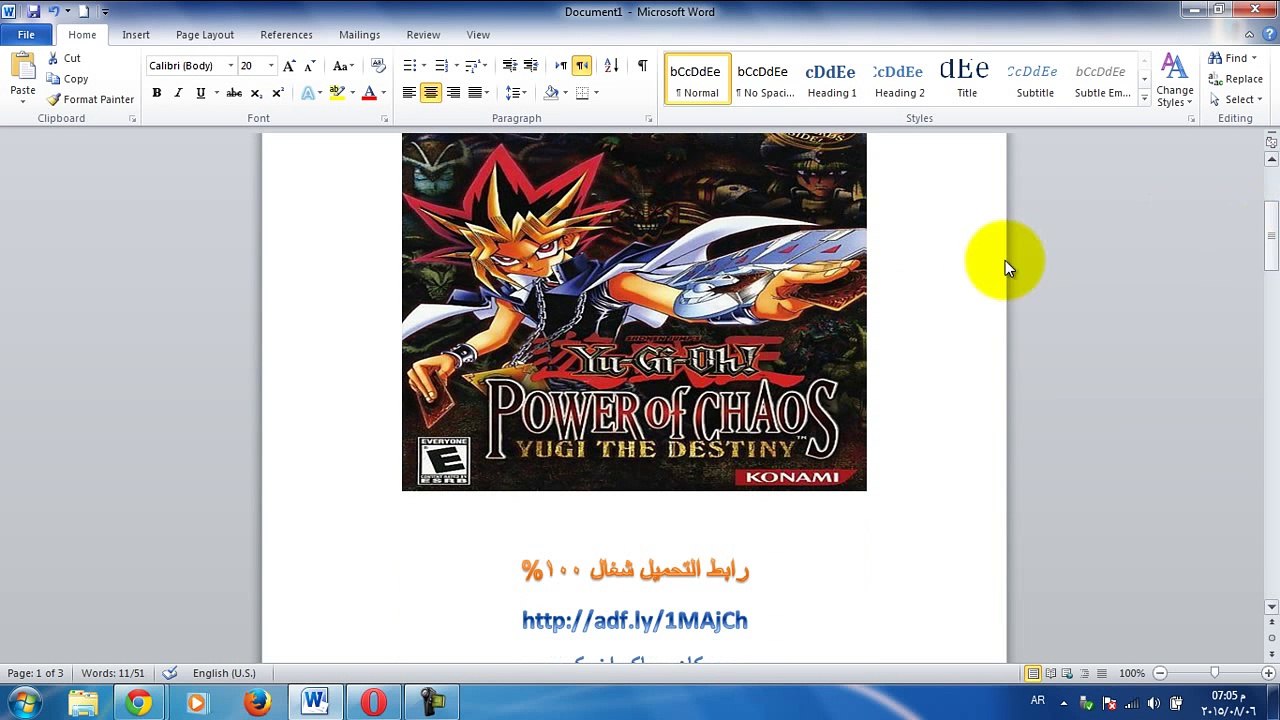Toggle subscript formatting
The image size is (1280, 720).
tap(256, 93)
